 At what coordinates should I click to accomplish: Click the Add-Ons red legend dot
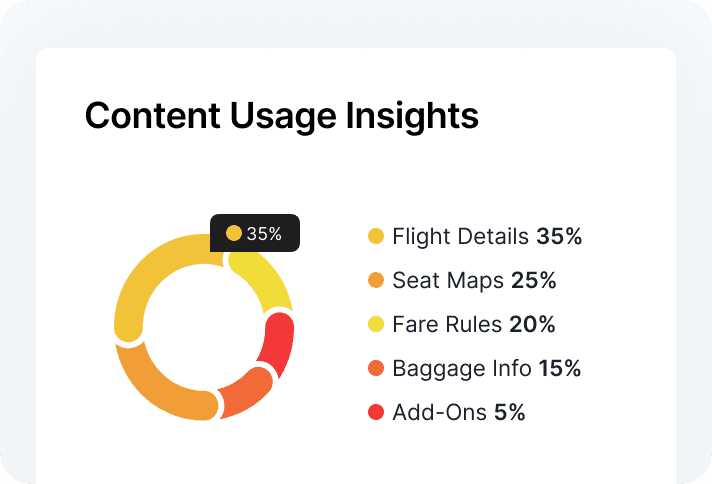pos(376,412)
